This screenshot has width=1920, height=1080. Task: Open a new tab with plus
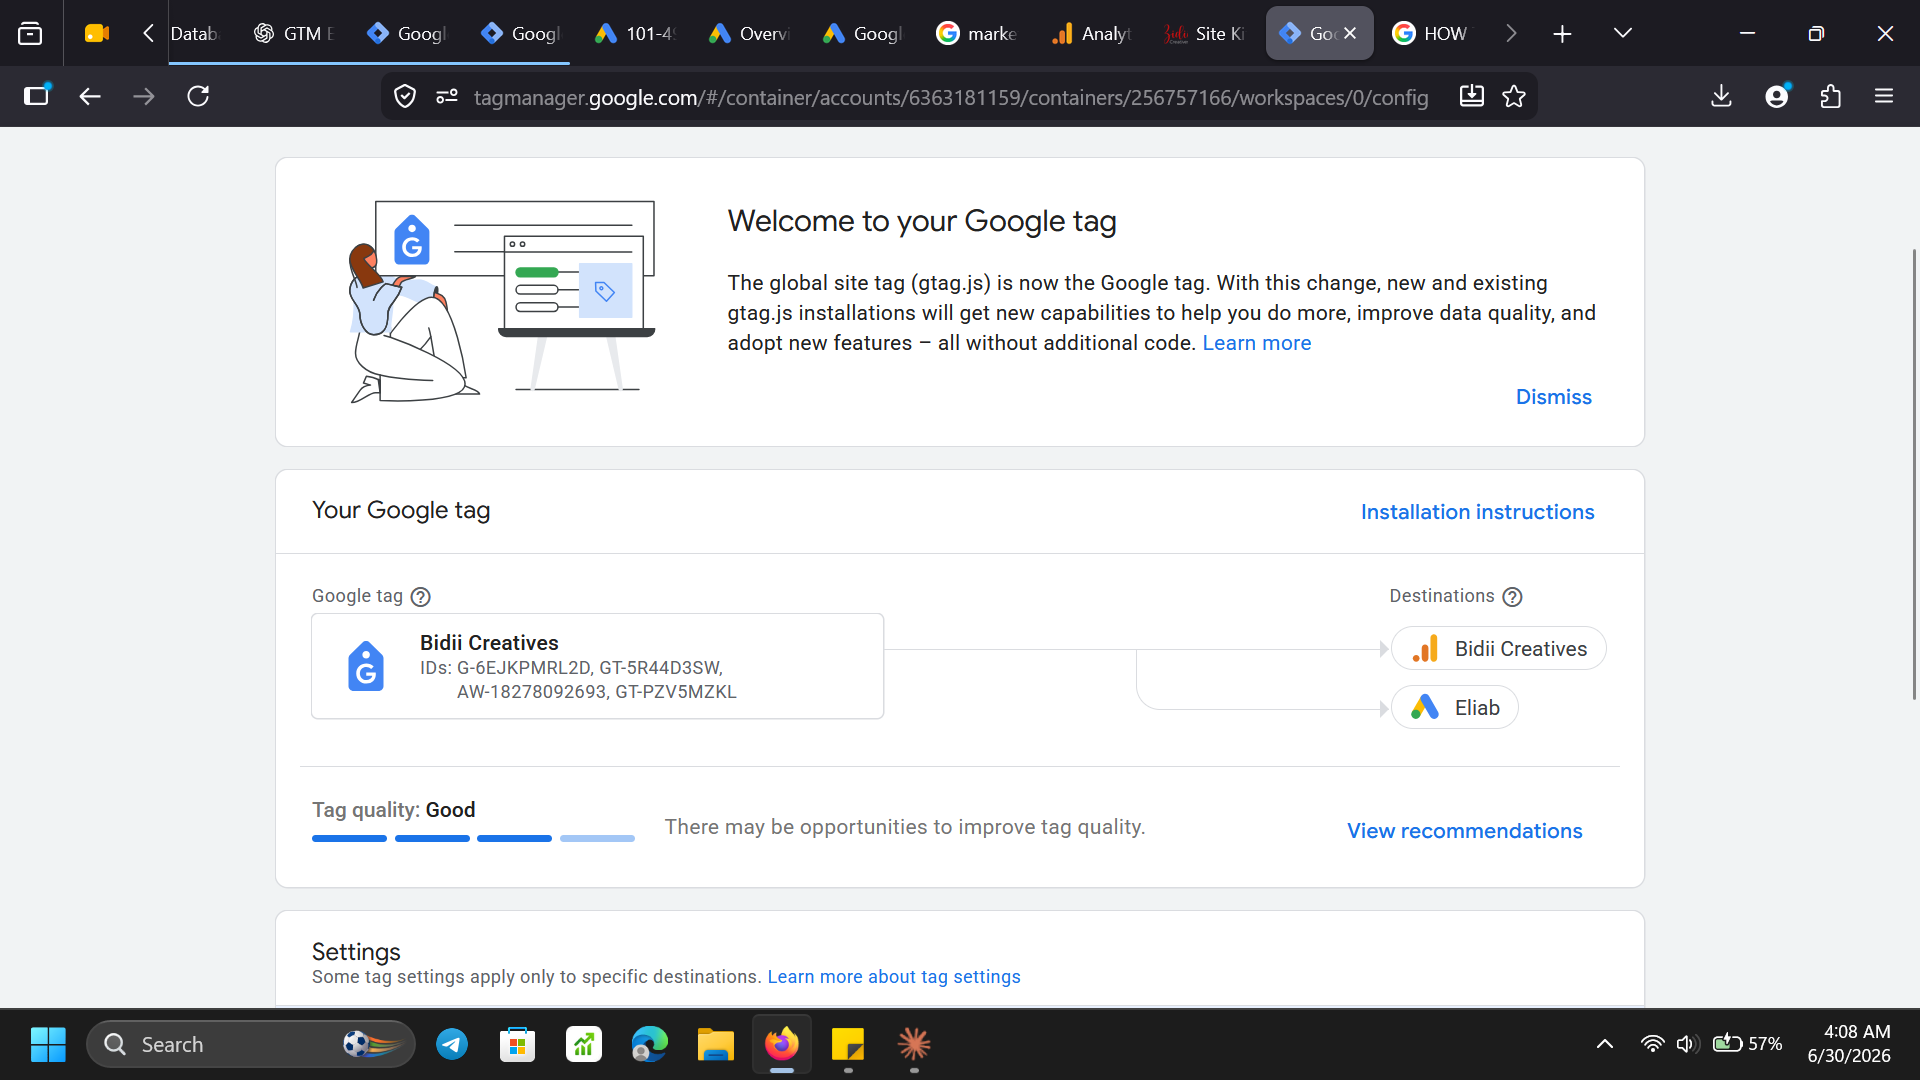[1562, 34]
